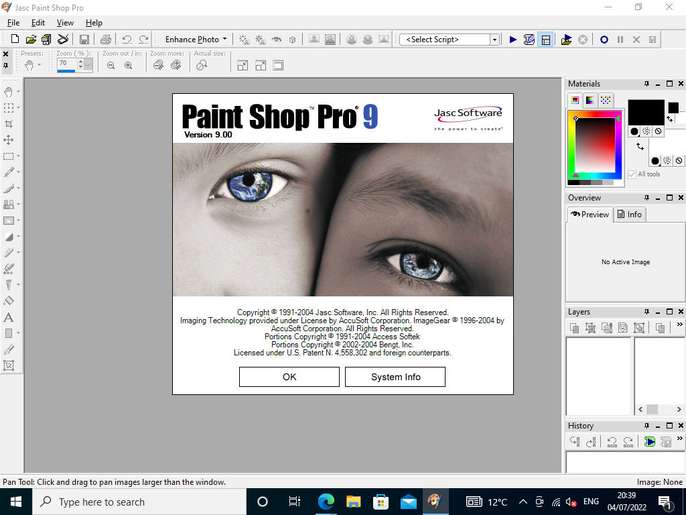Click OK on the splash dialog
686x515 pixels.
pos(289,377)
